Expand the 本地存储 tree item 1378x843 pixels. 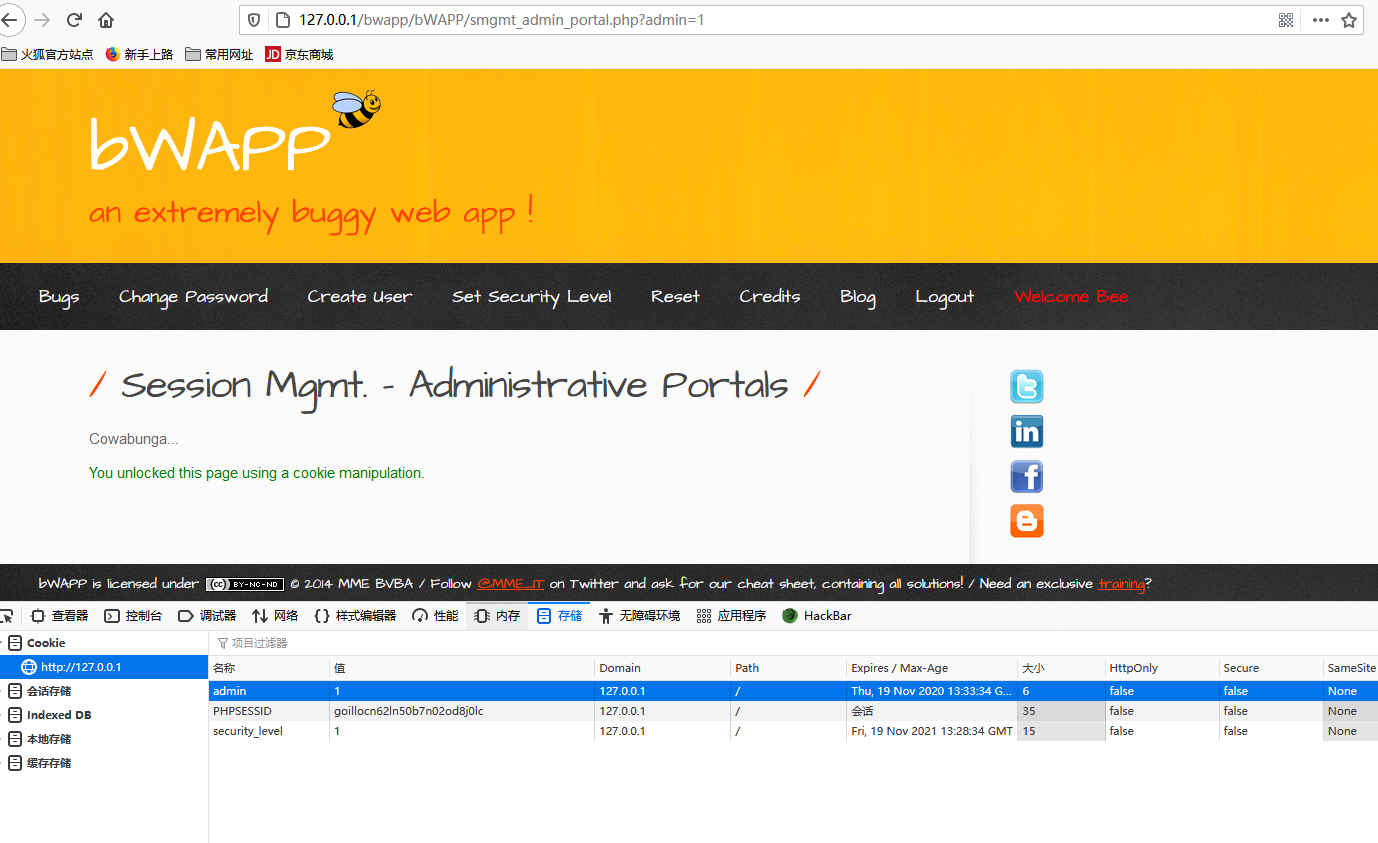click(x=3, y=739)
